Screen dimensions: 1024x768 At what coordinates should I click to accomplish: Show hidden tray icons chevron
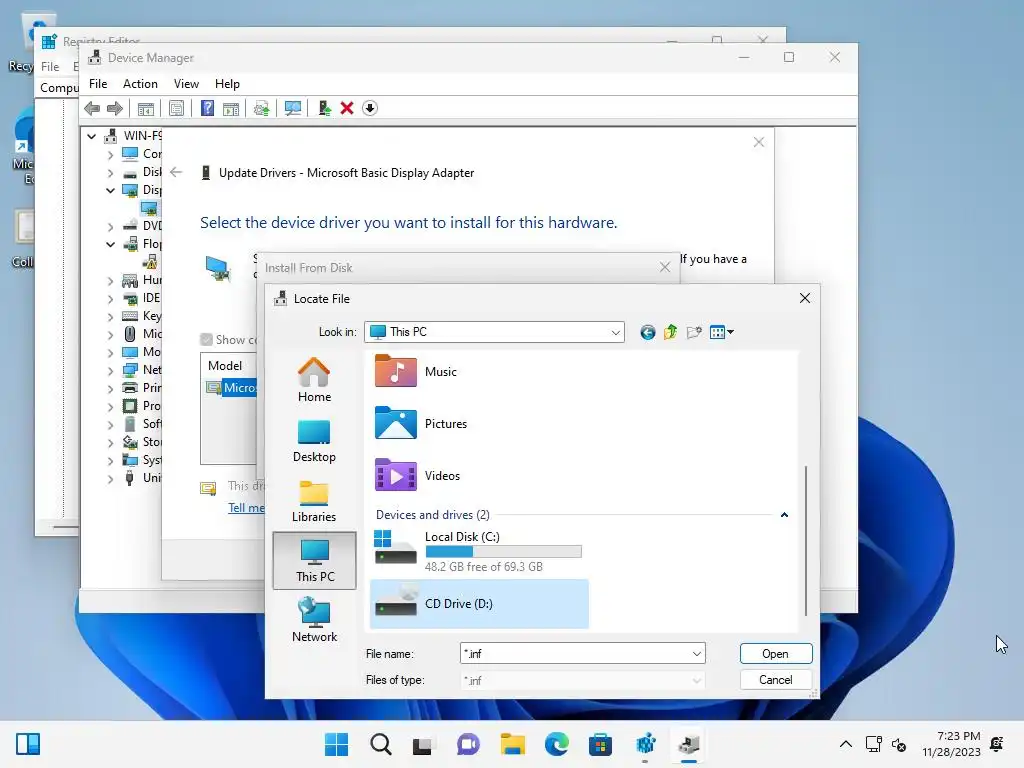click(x=846, y=744)
